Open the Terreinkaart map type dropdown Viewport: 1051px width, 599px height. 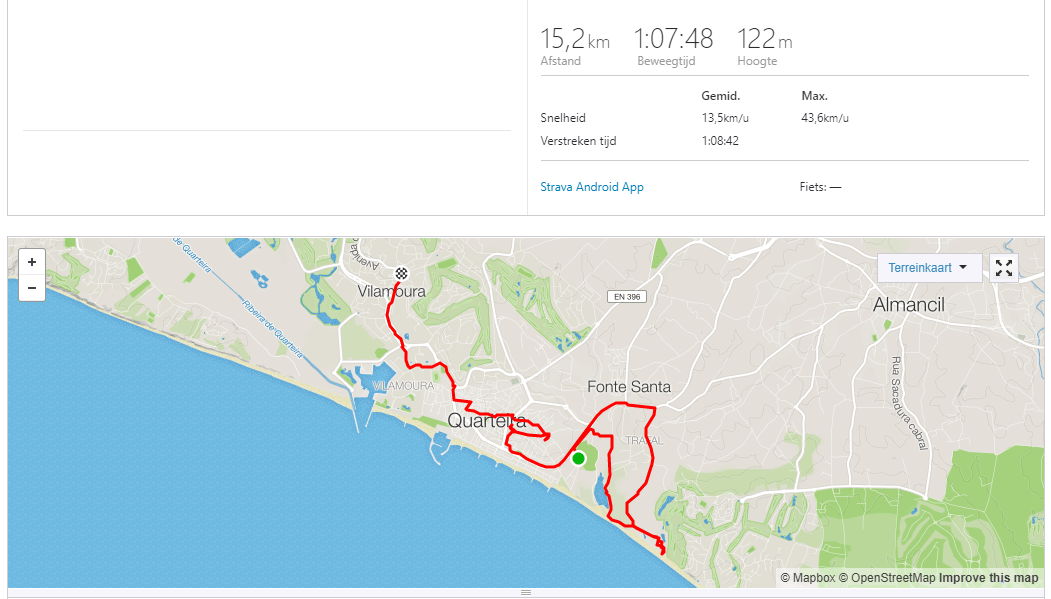coord(929,268)
